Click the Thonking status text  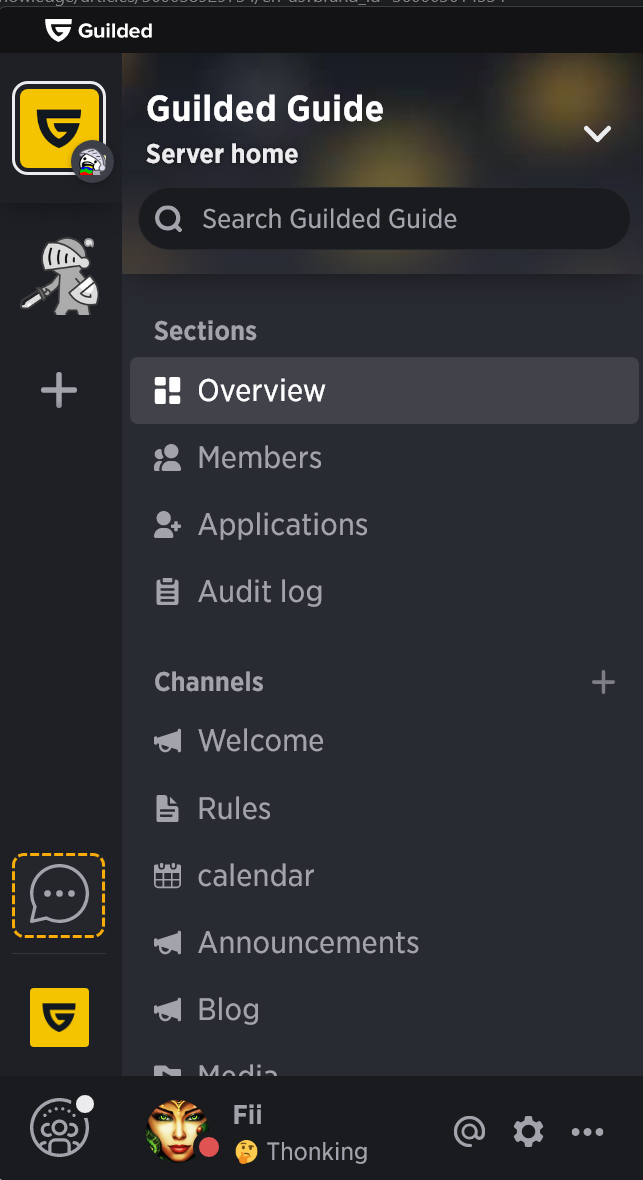tap(317, 1151)
